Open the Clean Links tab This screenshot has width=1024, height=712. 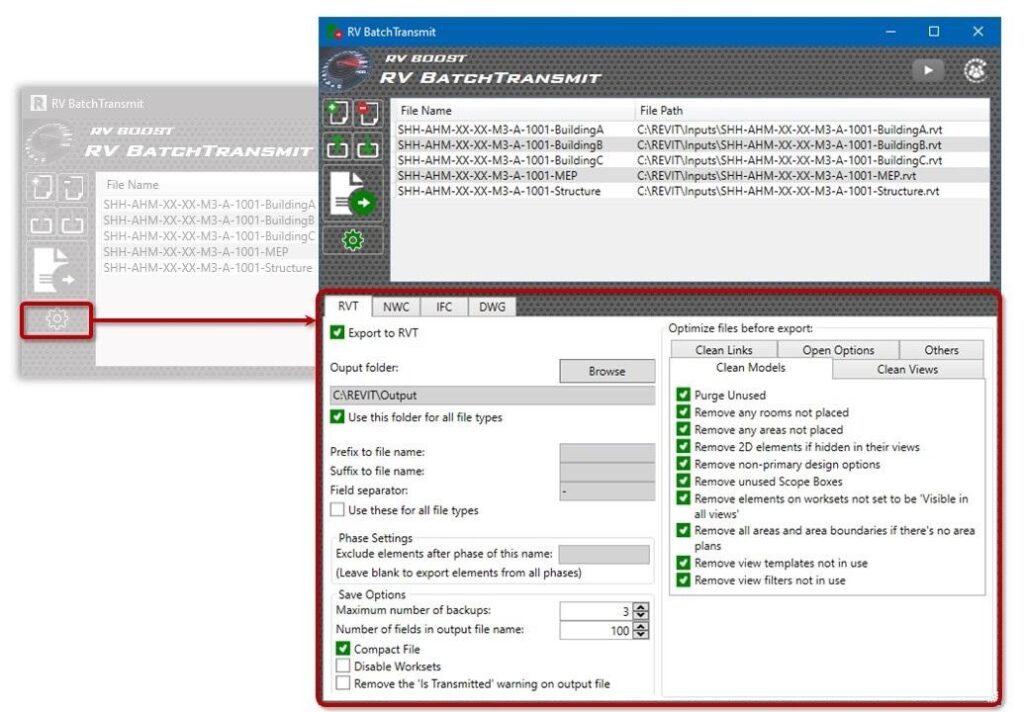(x=724, y=349)
